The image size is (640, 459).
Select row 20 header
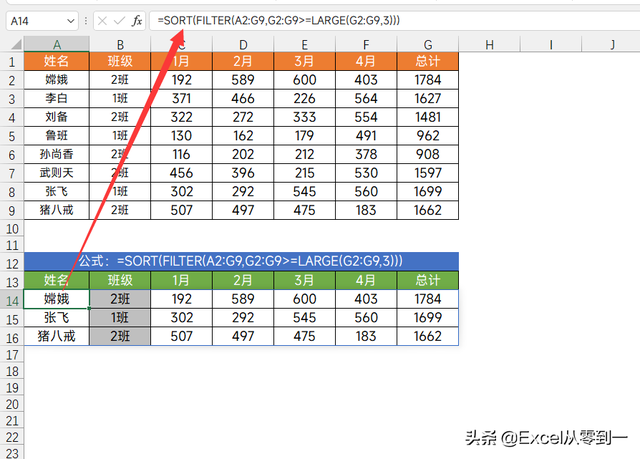point(12,404)
